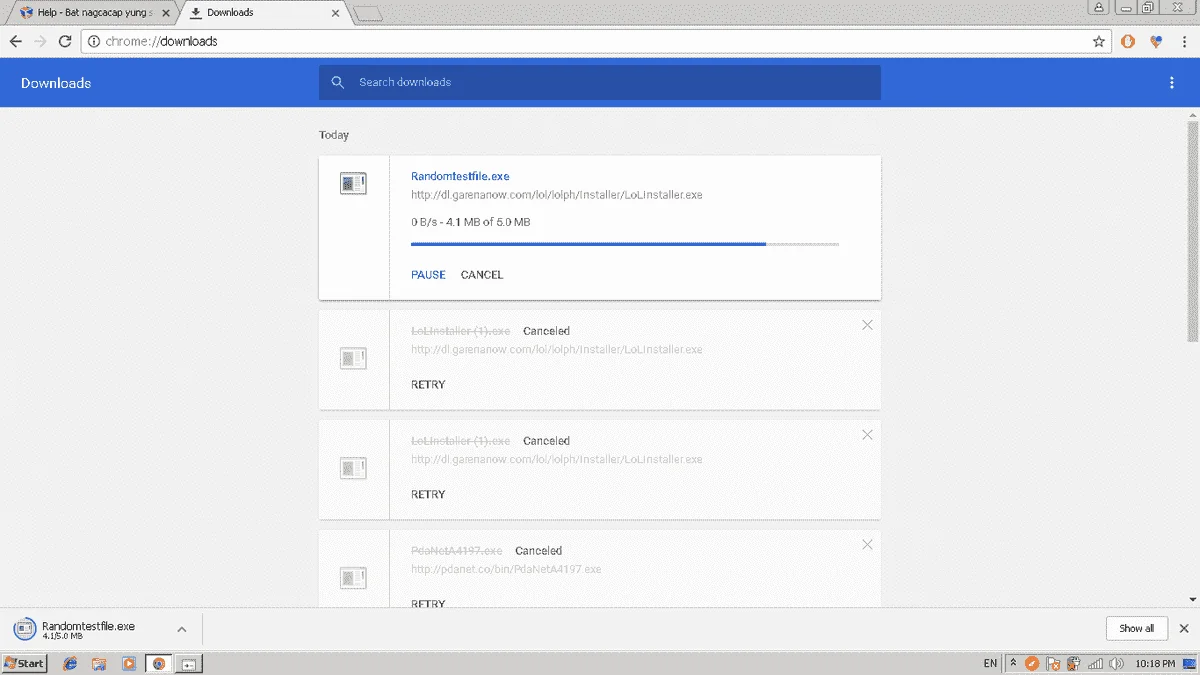
Task: Click the 0 B/s - 4.1 MB status text
Action: click(470, 221)
